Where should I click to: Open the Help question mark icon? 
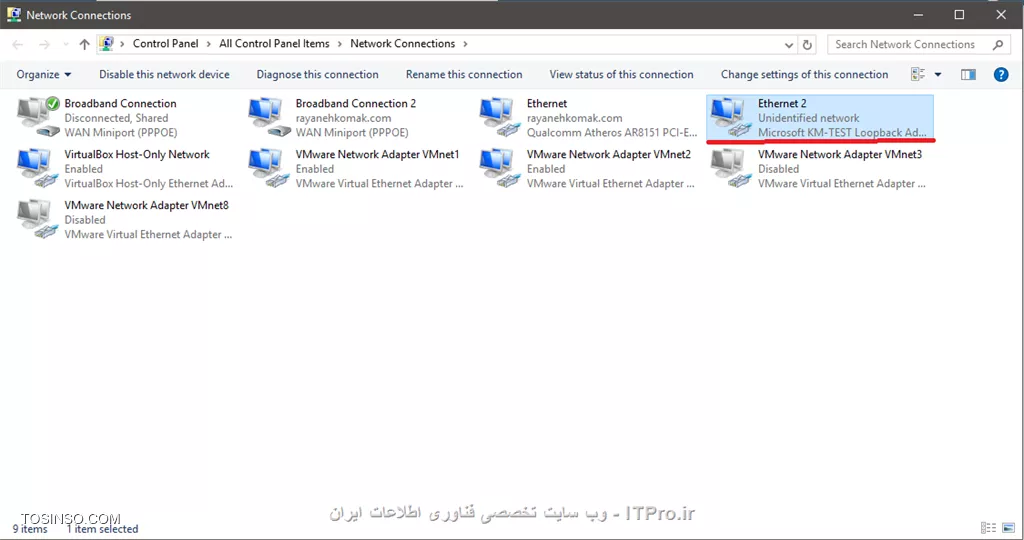pos(1000,74)
